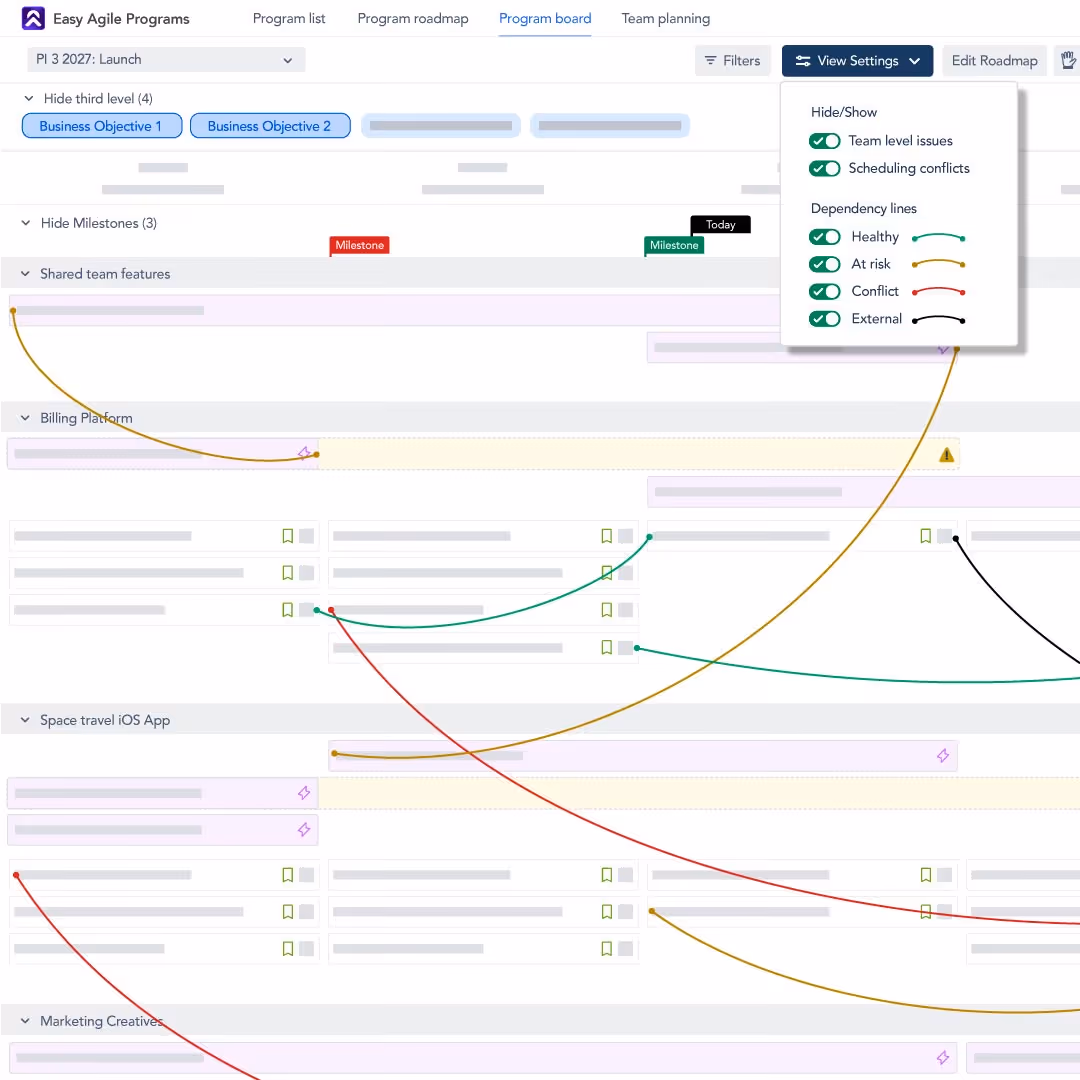The image size is (1080, 1080).
Task: Open the PI 3 2027: Launch selector
Action: [x=165, y=59]
